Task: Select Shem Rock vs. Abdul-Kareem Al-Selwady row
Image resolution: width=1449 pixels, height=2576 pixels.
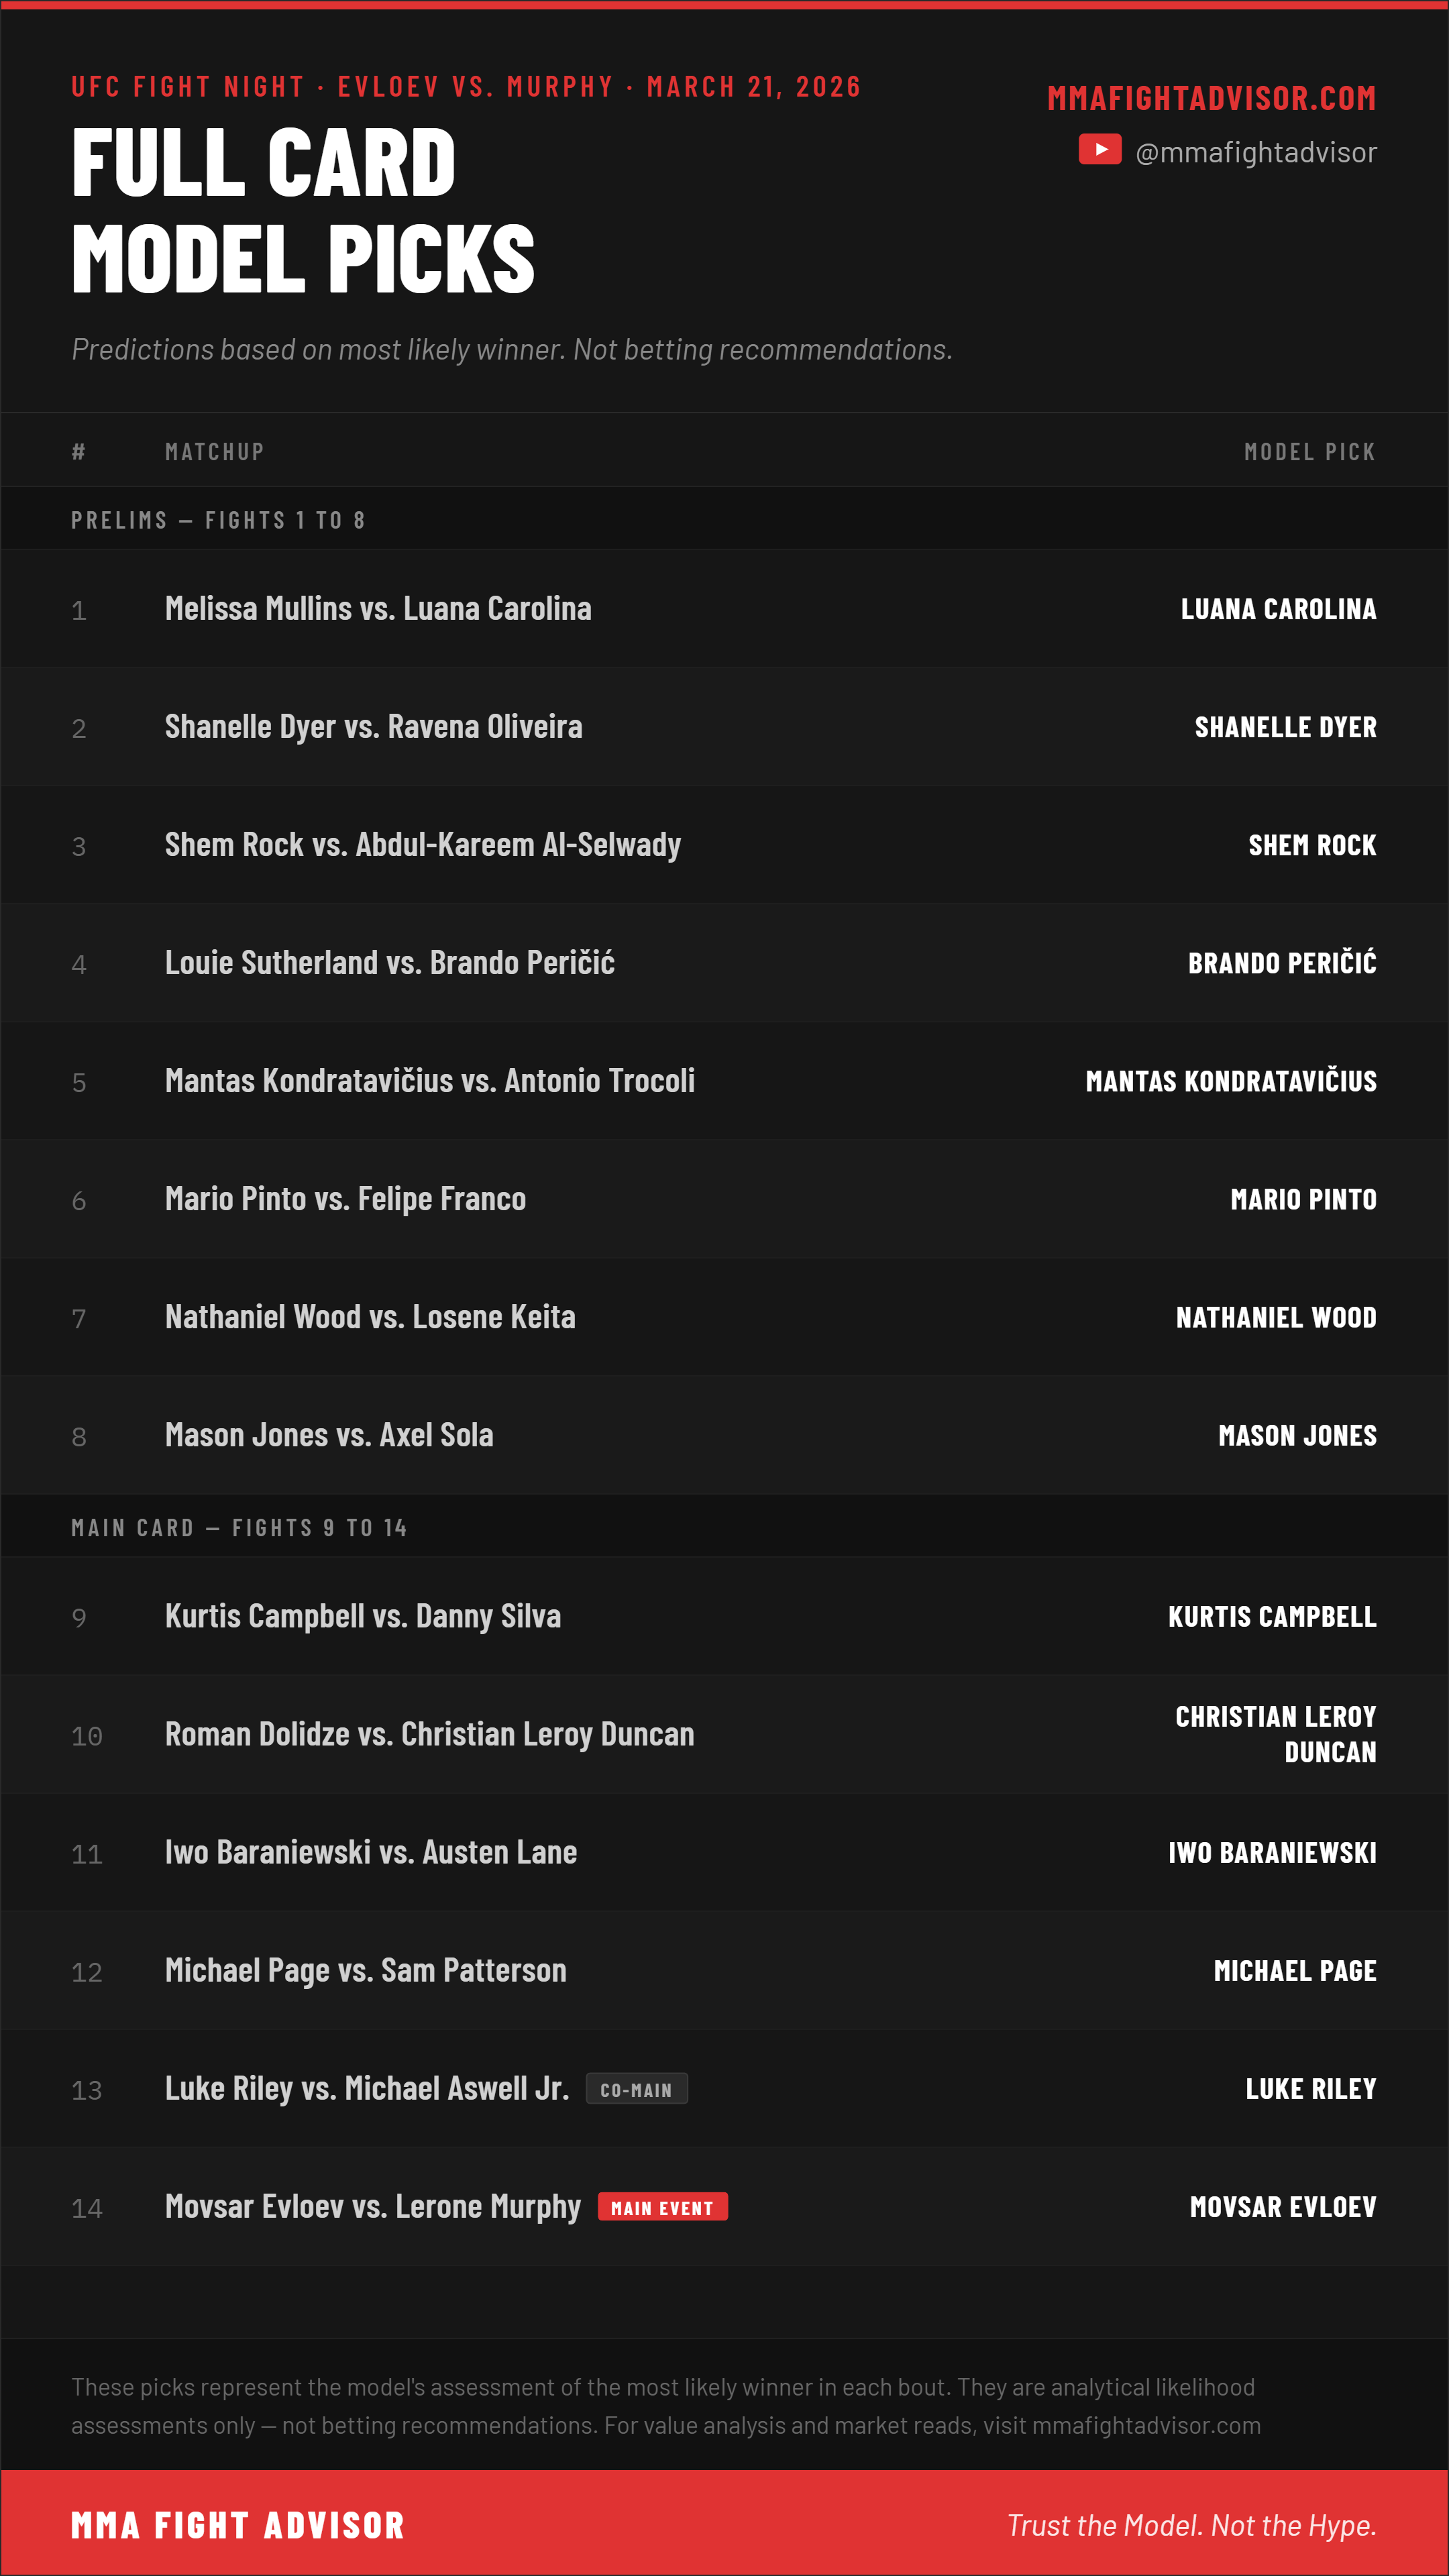Action: pos(724,845)
